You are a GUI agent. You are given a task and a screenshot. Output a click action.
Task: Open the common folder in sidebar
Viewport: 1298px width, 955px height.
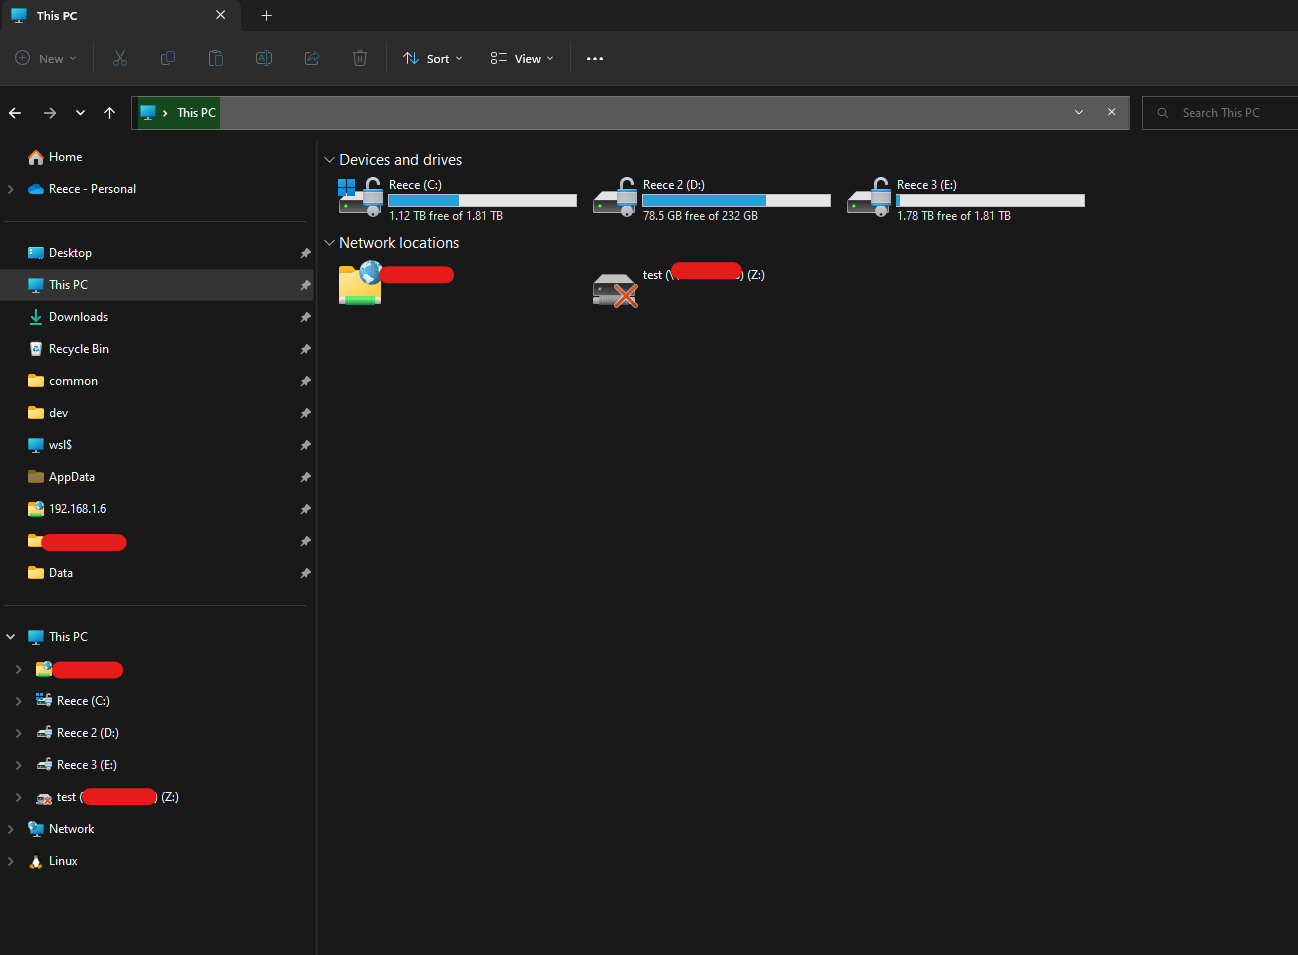pos(73,381)
